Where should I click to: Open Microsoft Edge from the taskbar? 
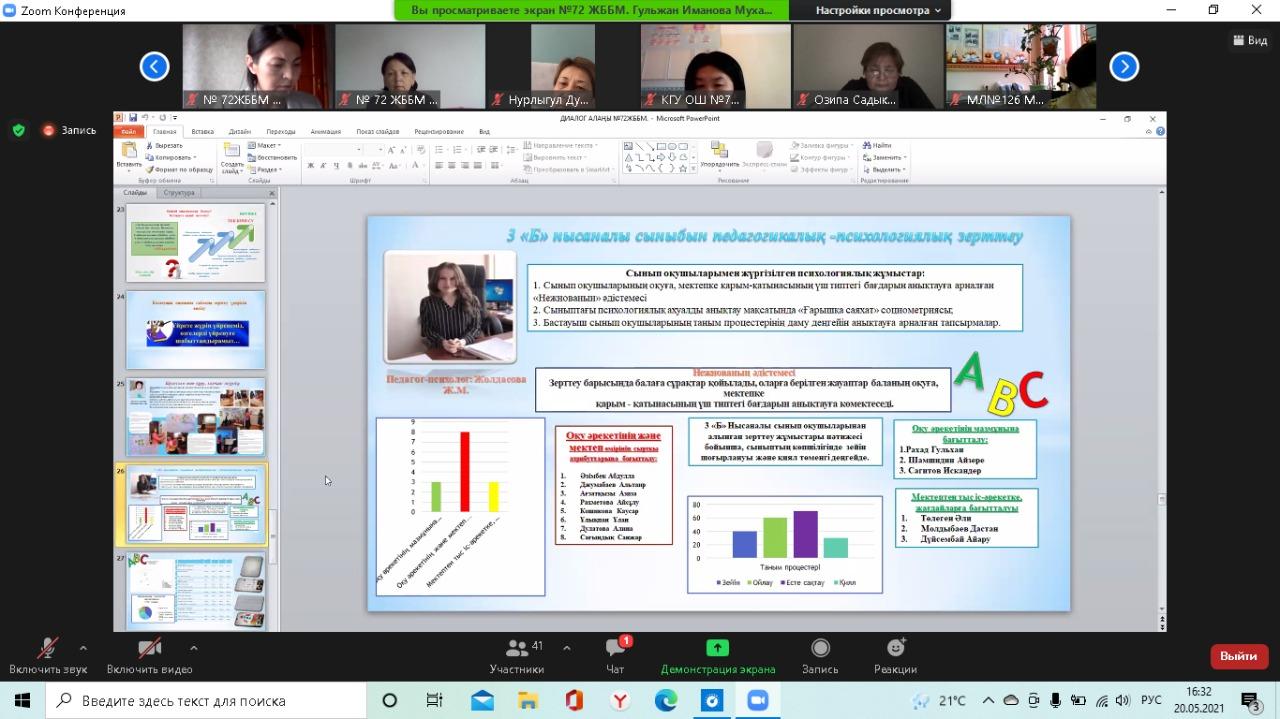click(665, 700)
